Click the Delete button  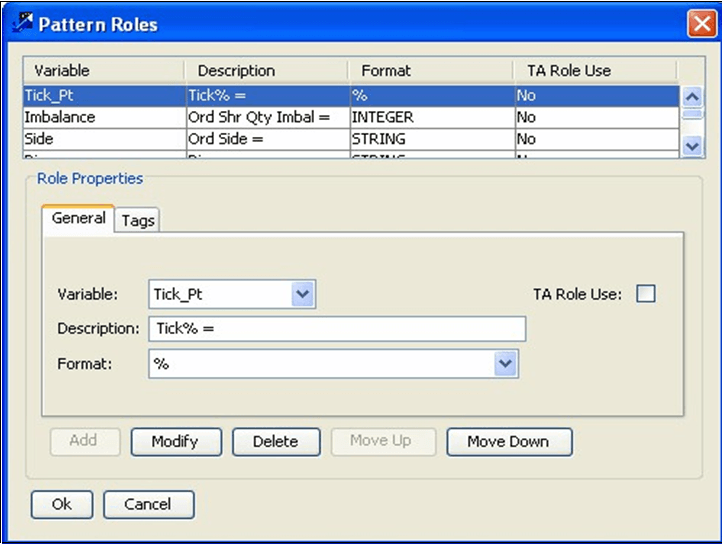pyautogui.click(x=276, y=442)
